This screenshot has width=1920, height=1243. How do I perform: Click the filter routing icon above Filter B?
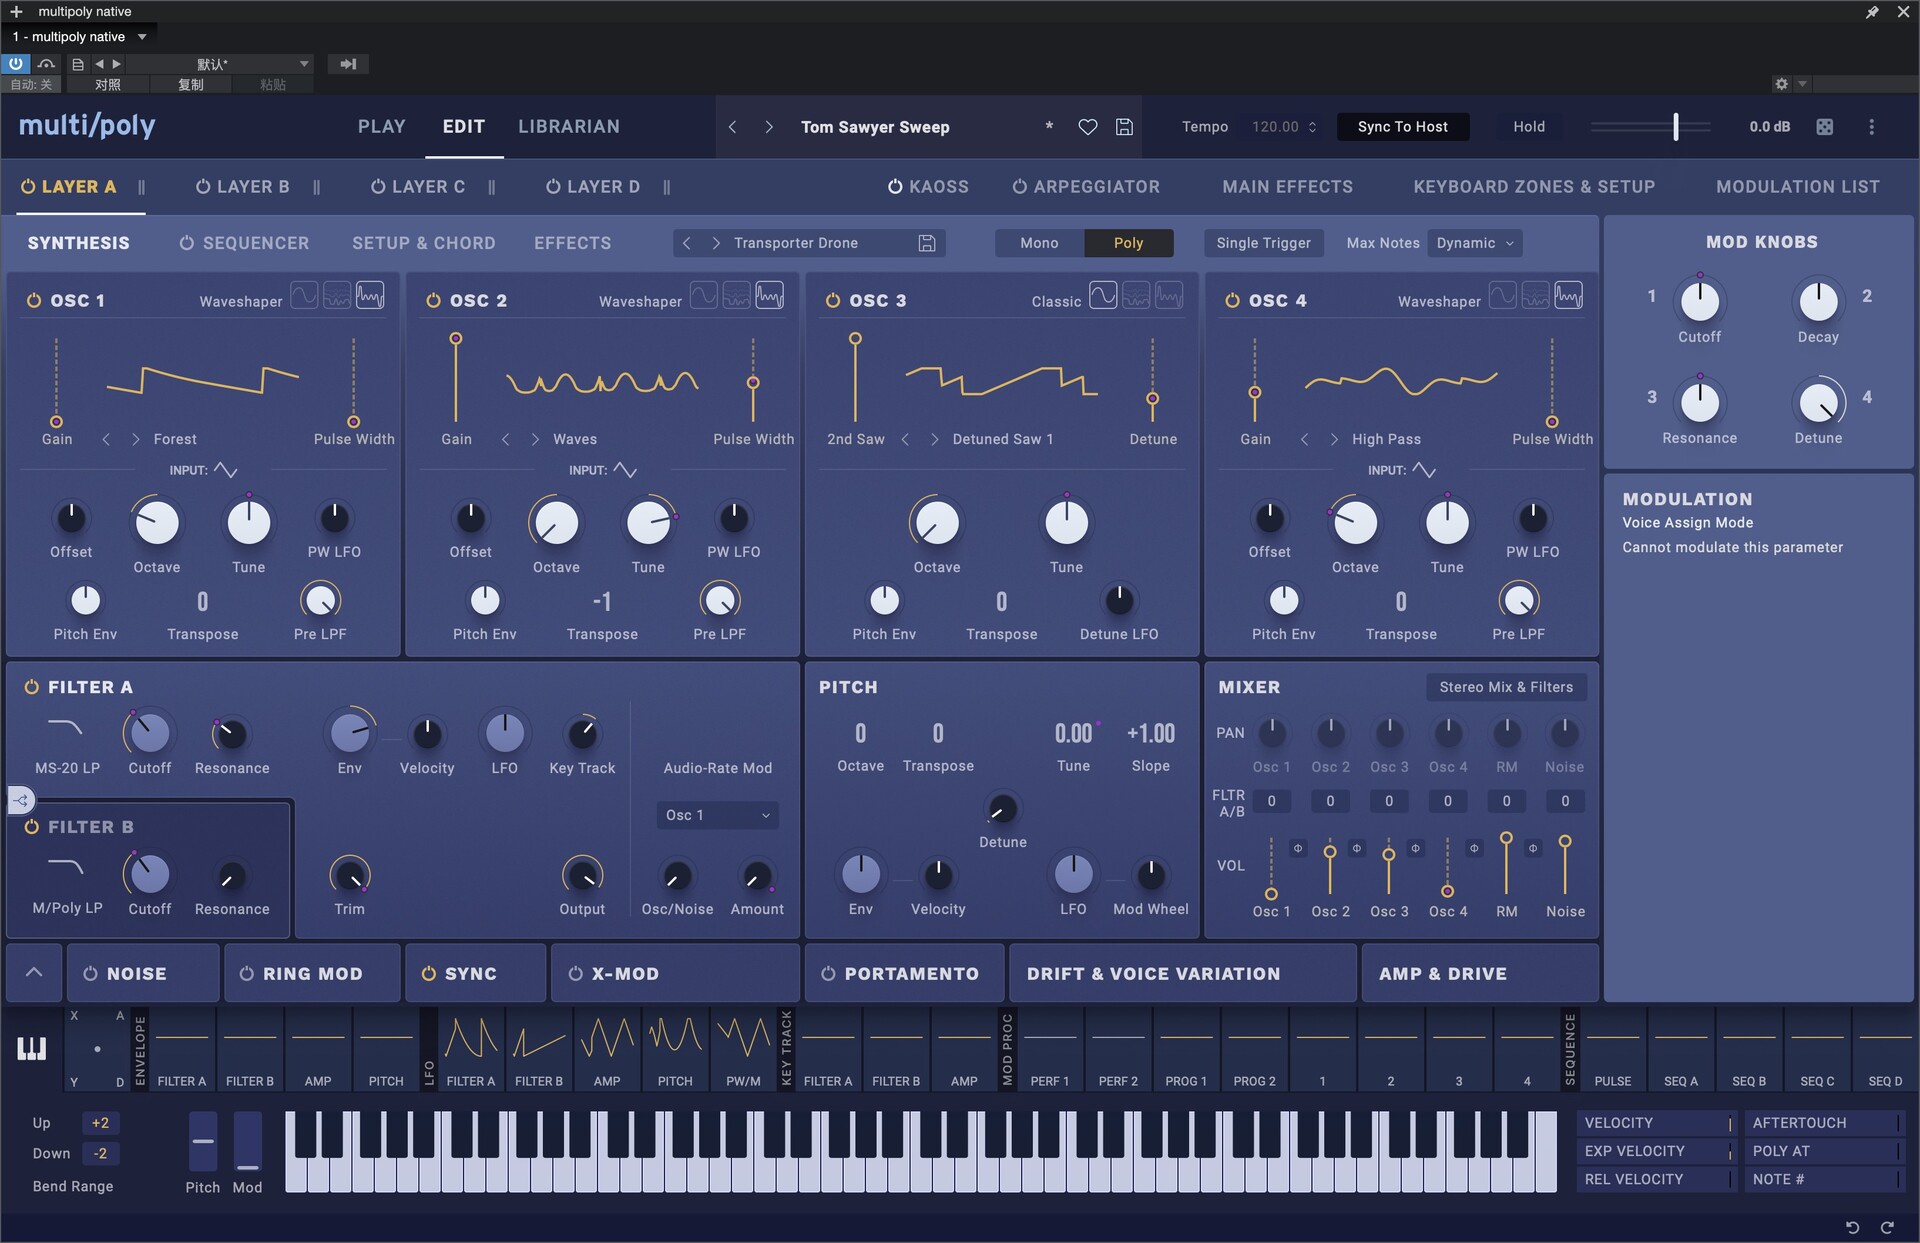[21, 800]
